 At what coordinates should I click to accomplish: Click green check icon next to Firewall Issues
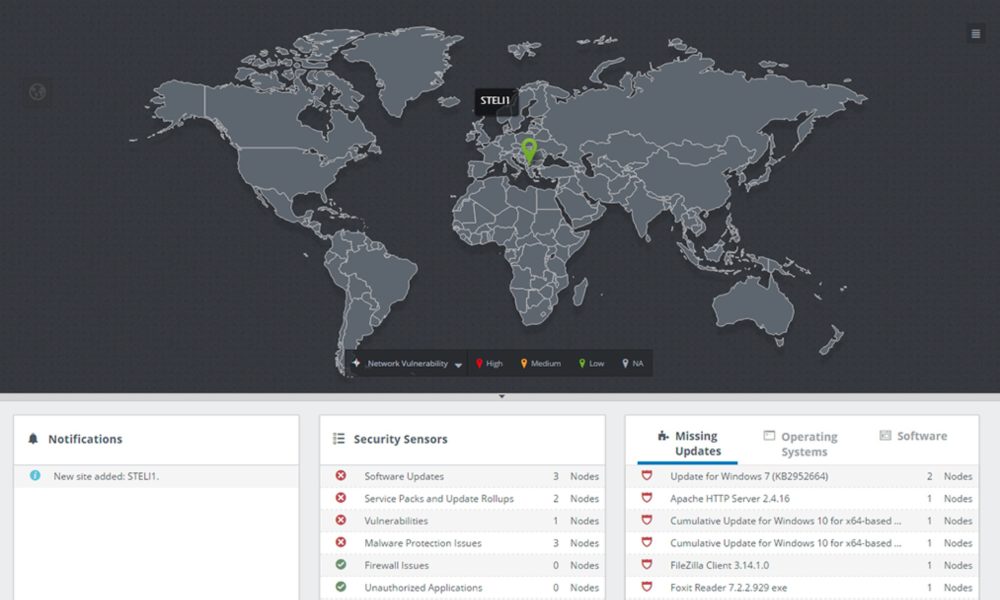[x=341, y=565]
